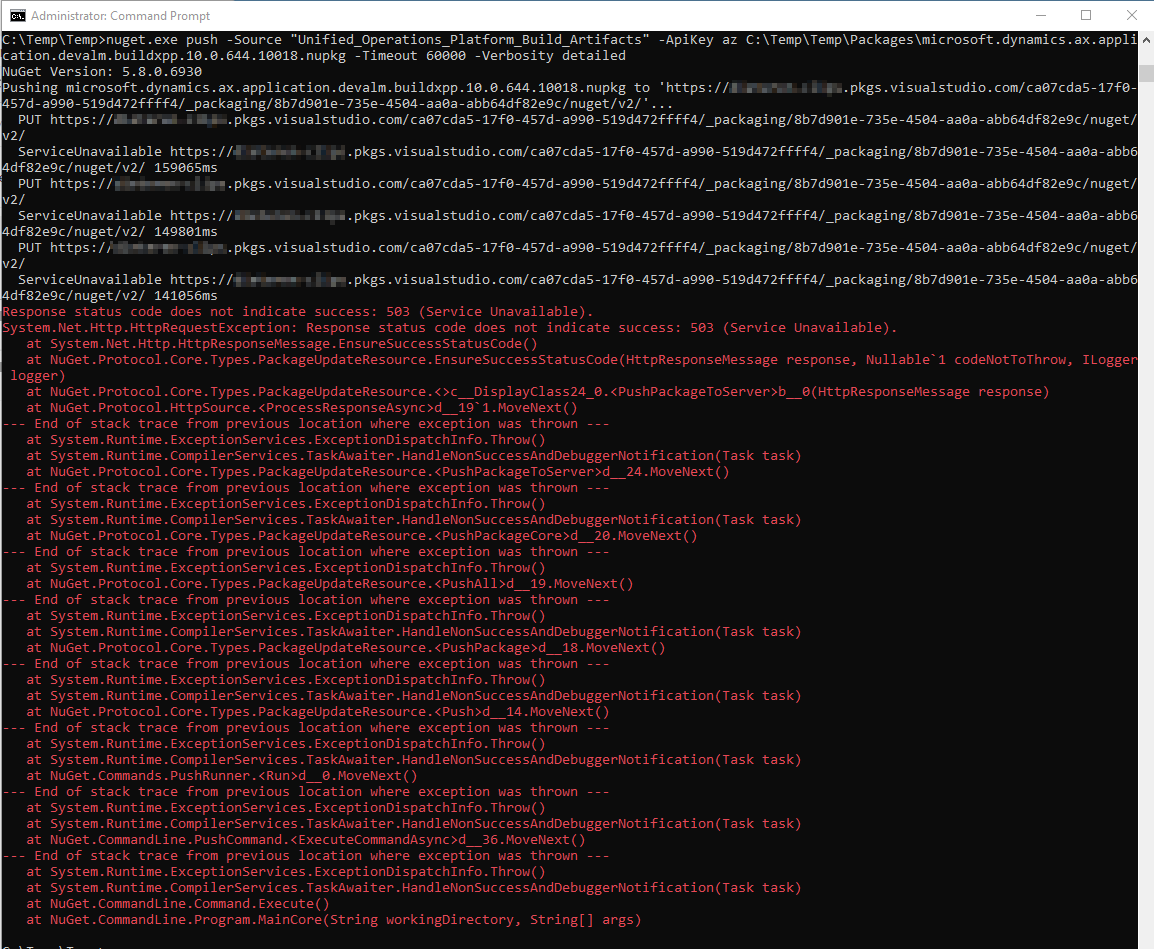
Task: Click the '<PushAll>d__19.MoveNext()' line
Action: (330, 584)
